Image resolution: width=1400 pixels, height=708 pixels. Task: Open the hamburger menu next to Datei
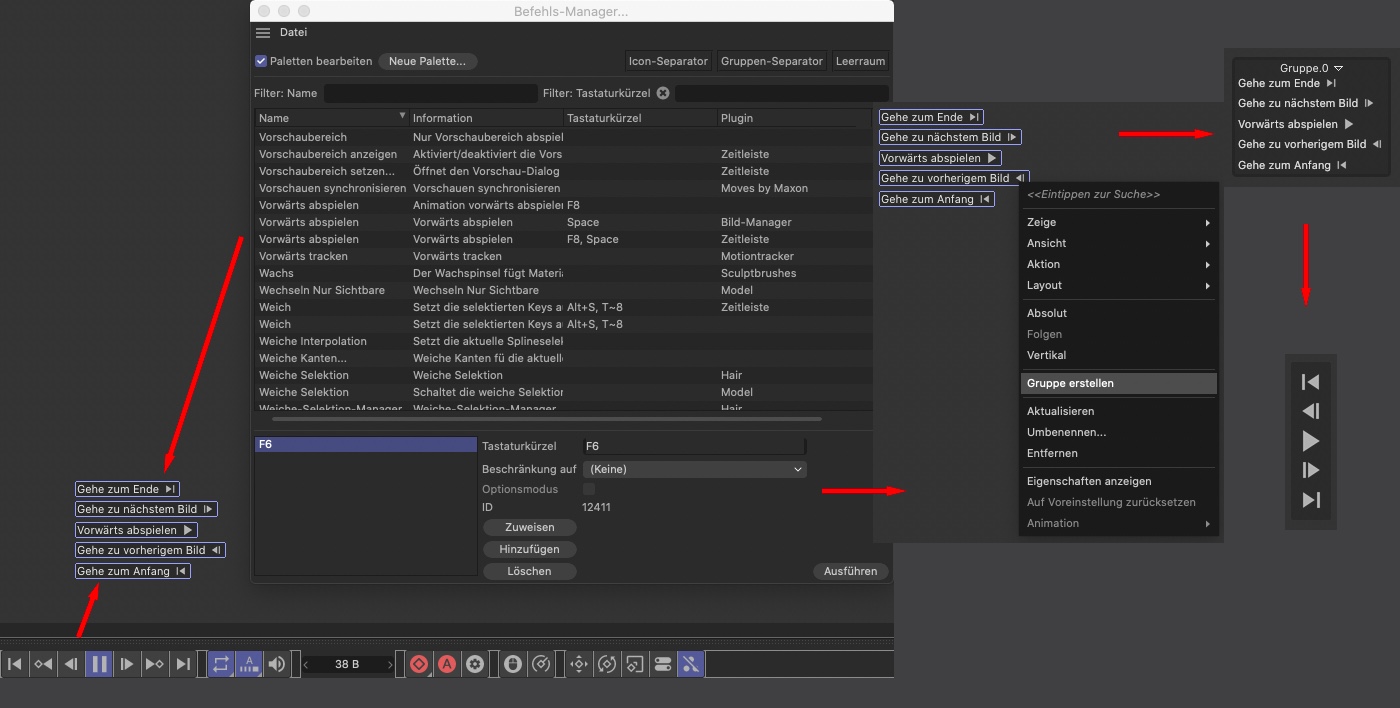263,33
